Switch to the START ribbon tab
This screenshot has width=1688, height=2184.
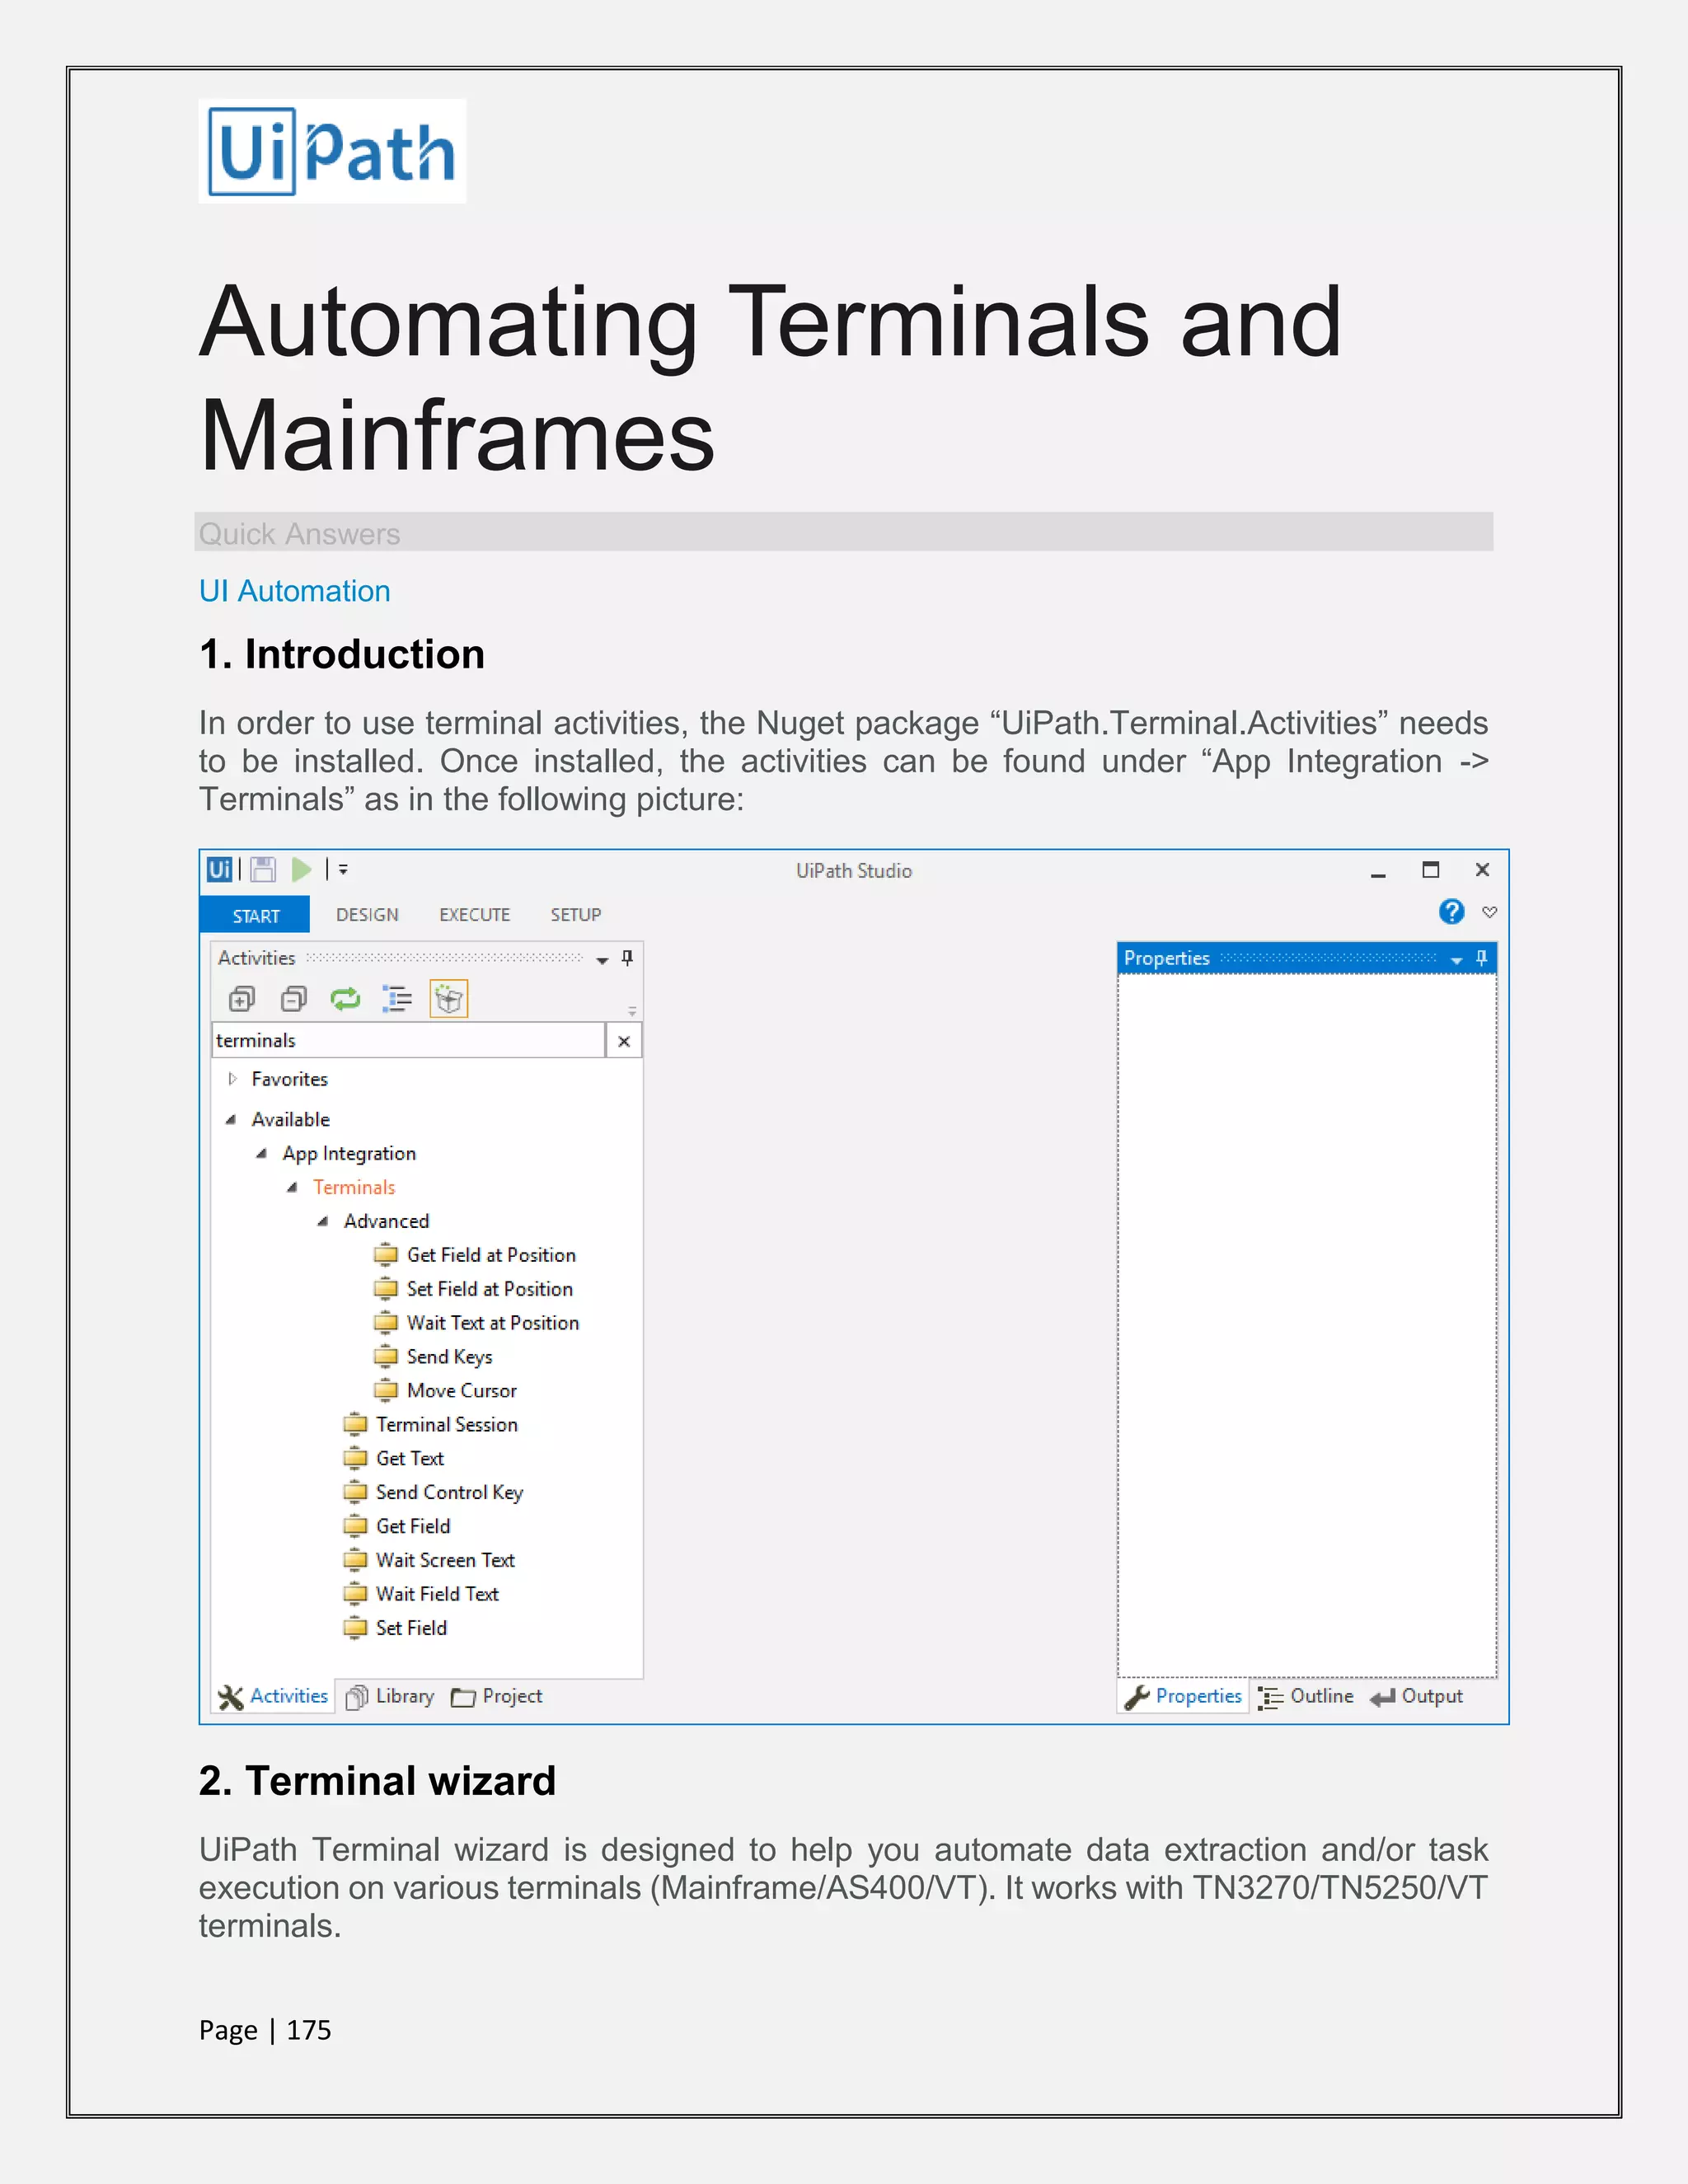(x=255, y=915)
